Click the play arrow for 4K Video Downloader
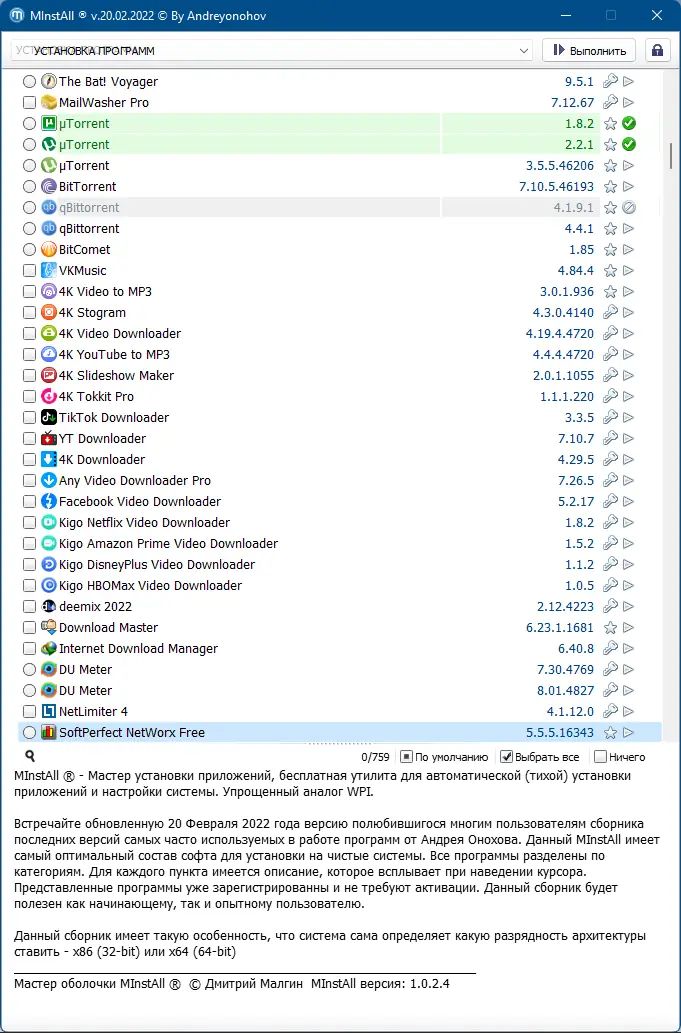Viewport: 681px width, 1033px height. 628,333
